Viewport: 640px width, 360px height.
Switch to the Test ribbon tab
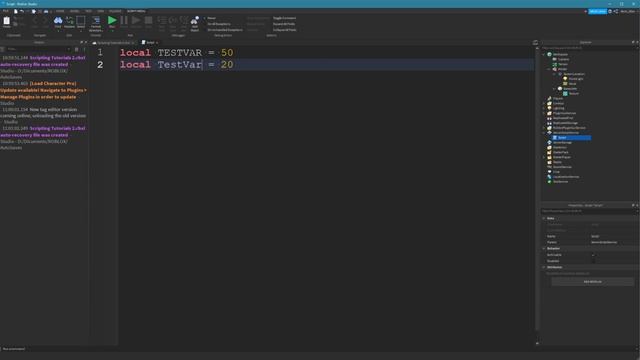[x=88, y=11]
